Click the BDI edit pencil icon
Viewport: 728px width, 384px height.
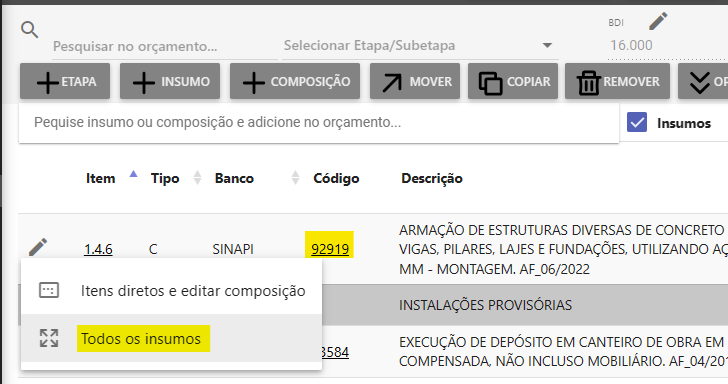point(658,21)
